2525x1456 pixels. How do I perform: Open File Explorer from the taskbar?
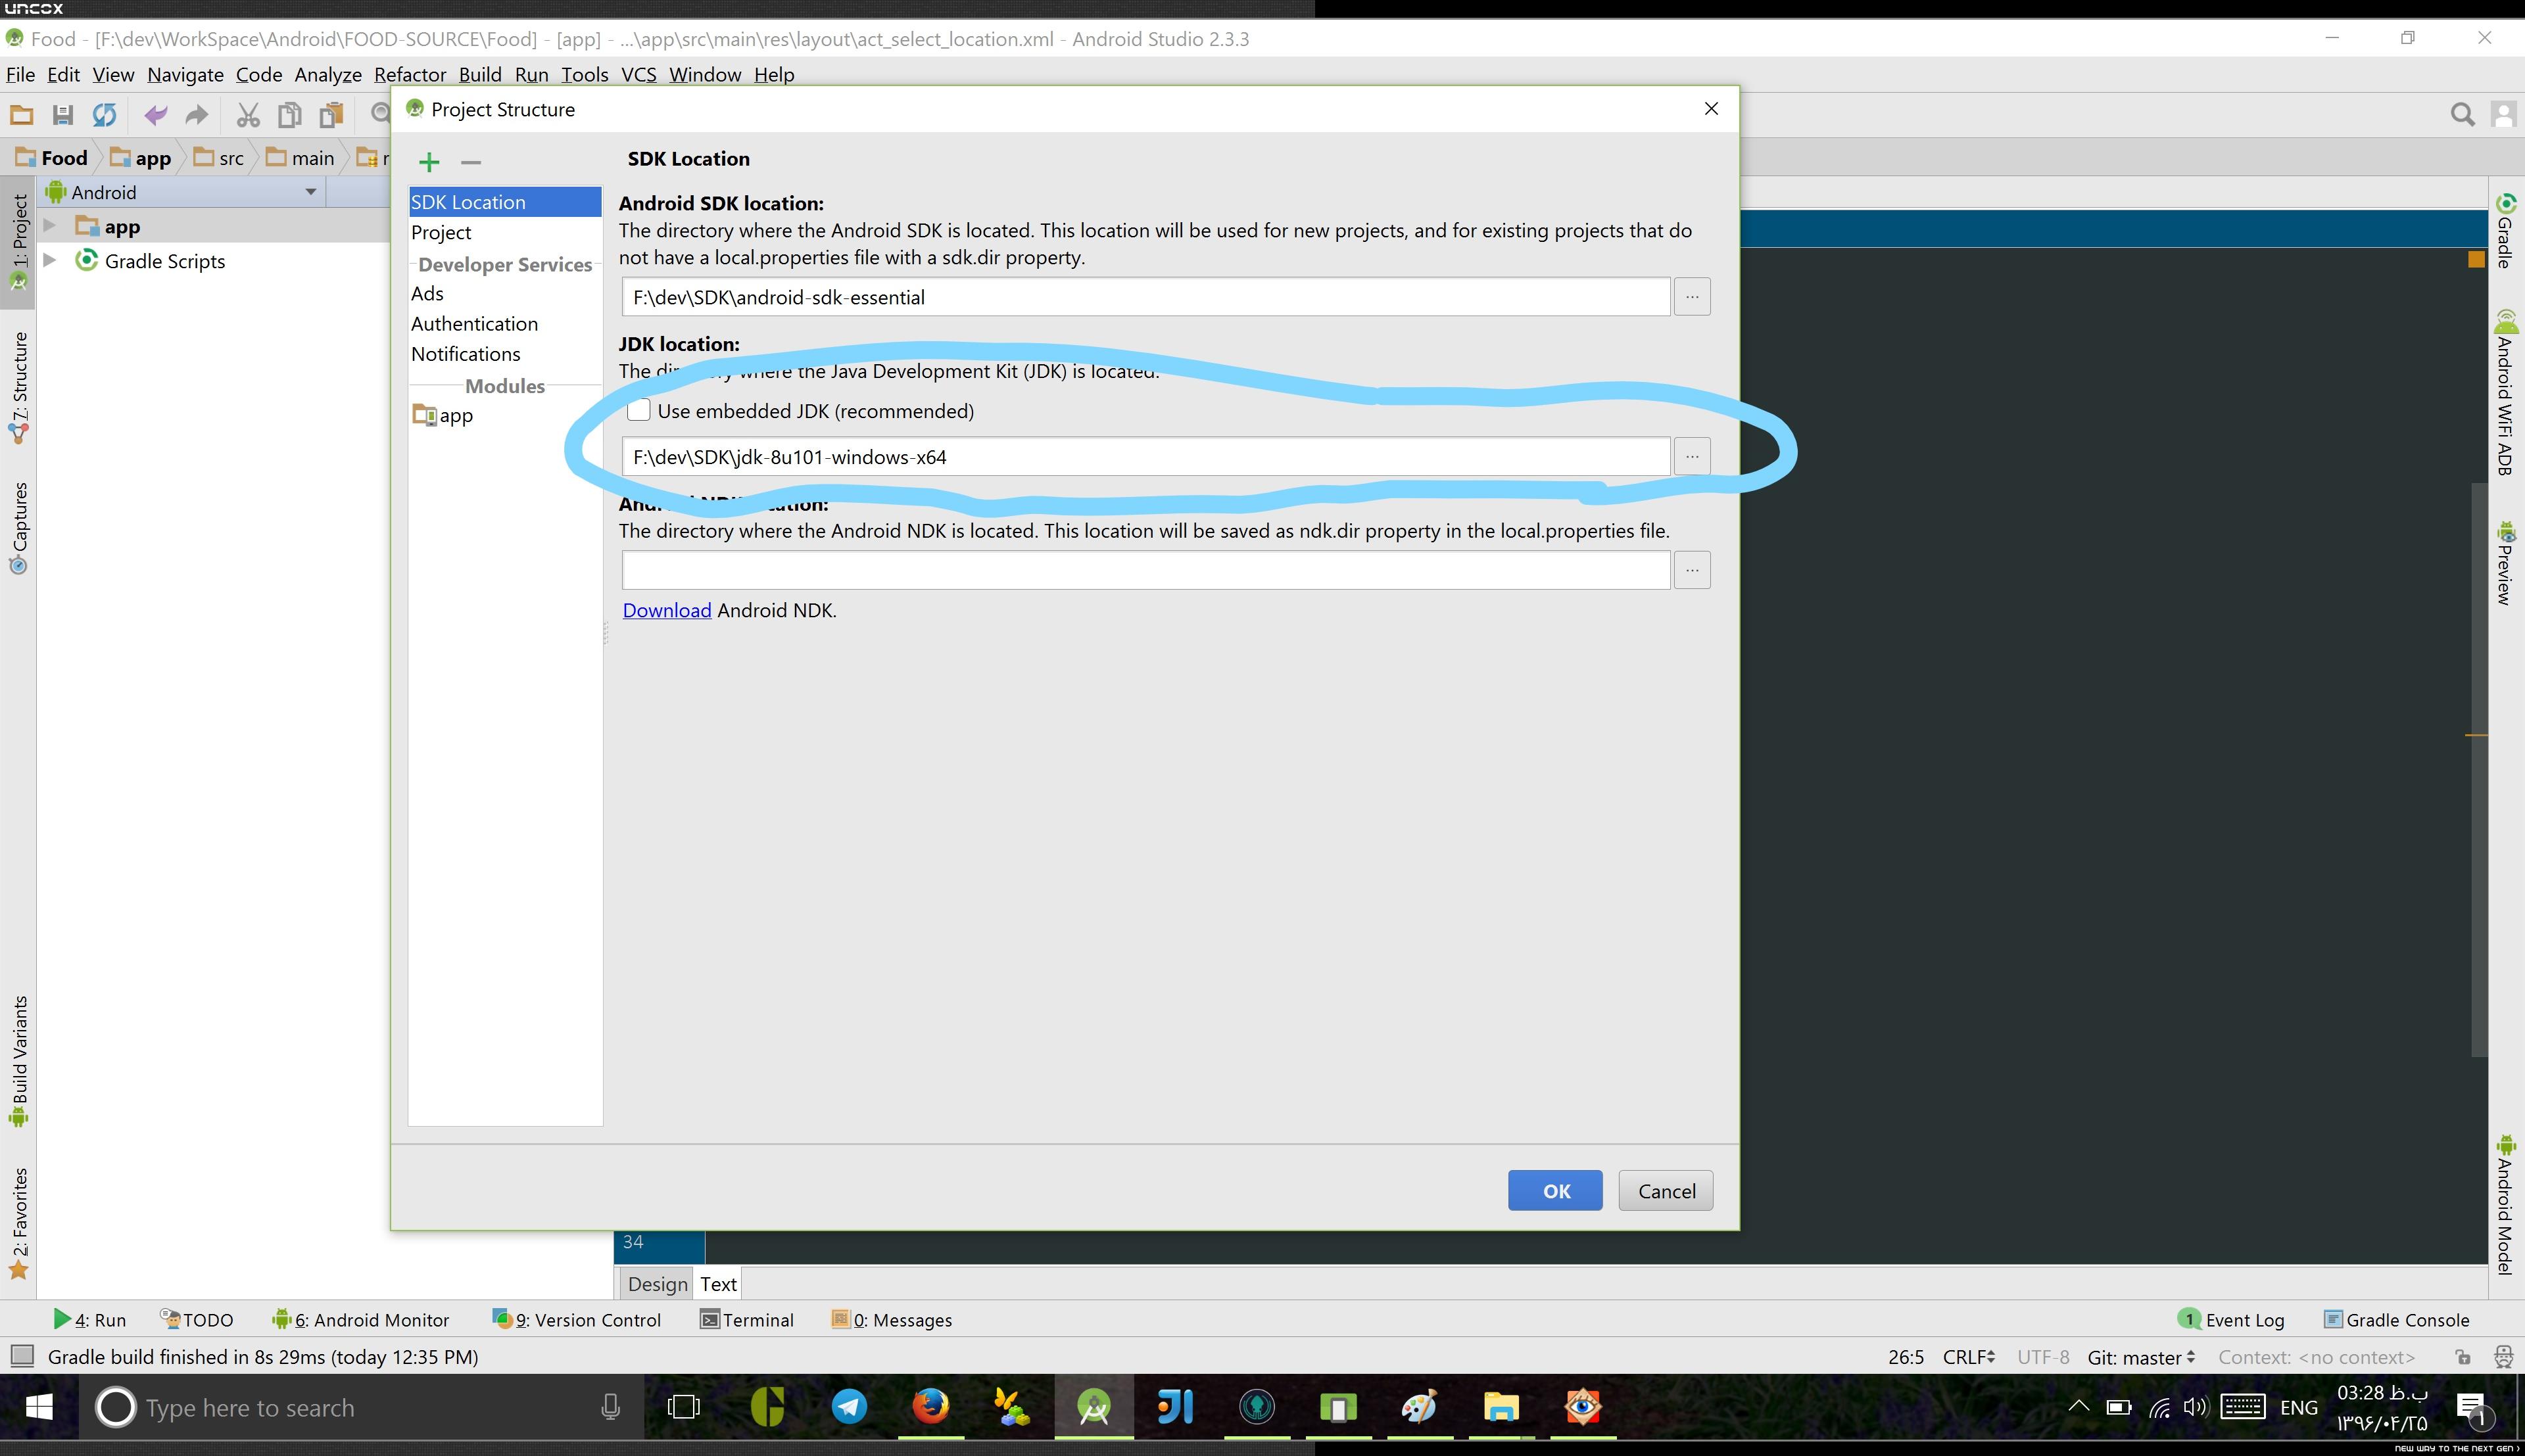pyautogui.click(x=1501, y=1407)
